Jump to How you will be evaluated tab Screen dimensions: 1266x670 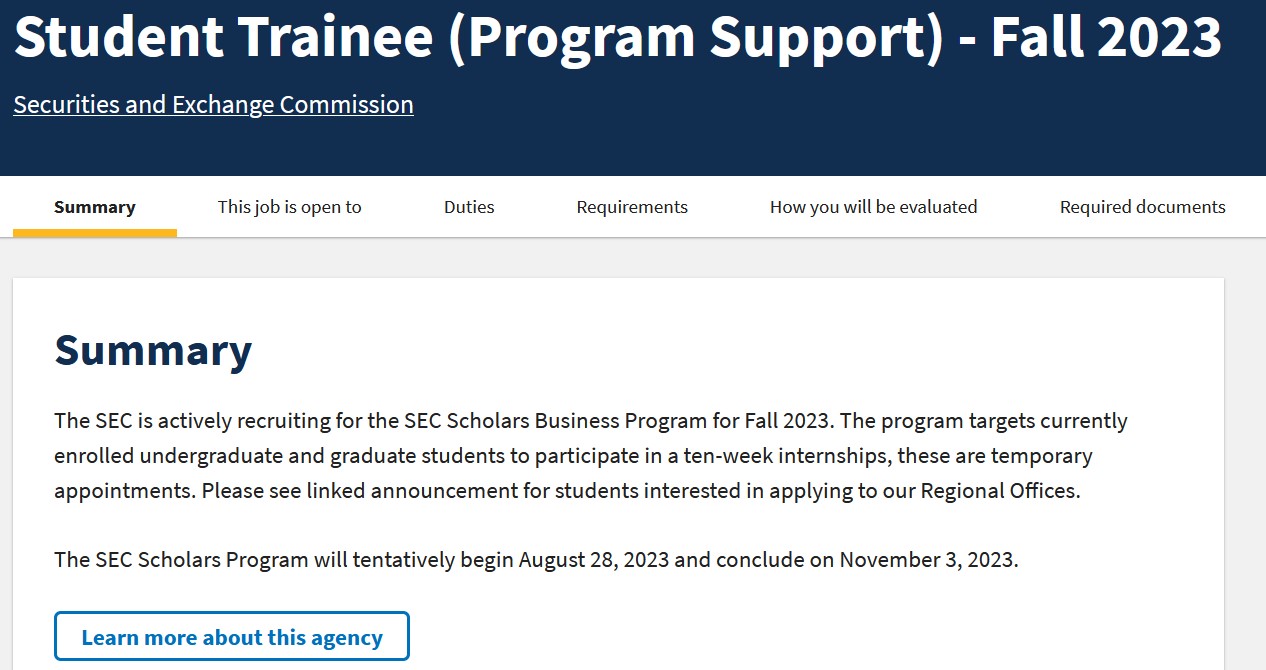pos(873,207)
